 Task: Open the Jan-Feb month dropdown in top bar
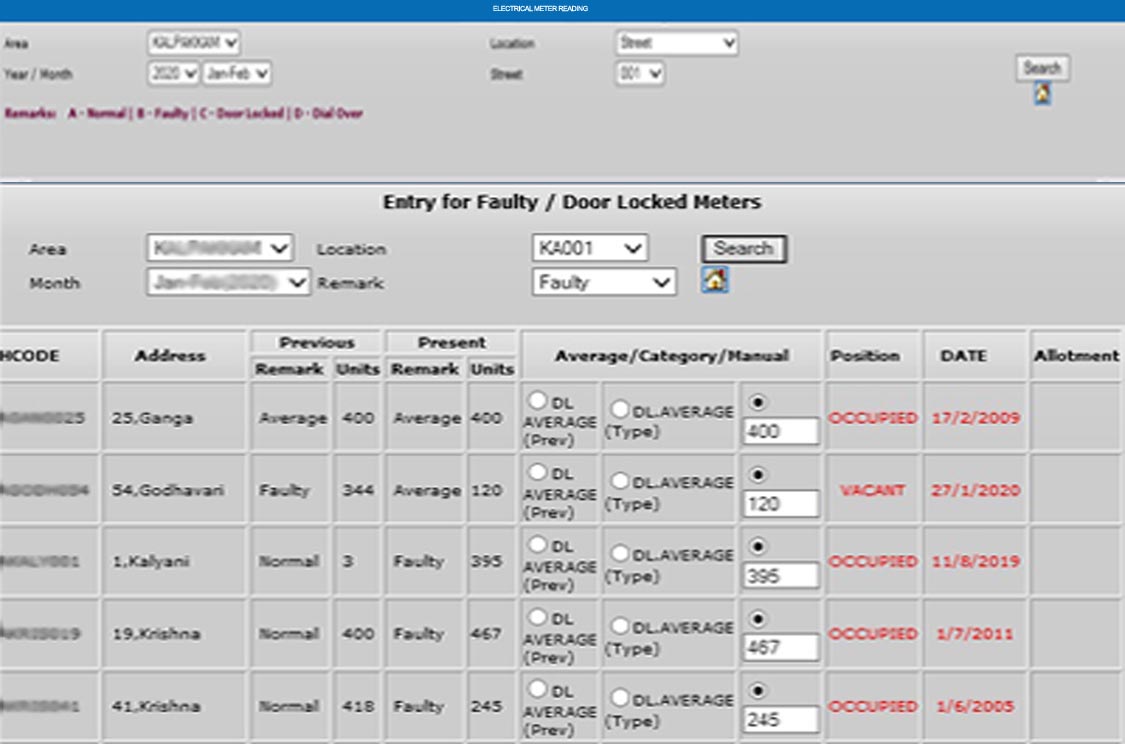[x=237, y=73]
